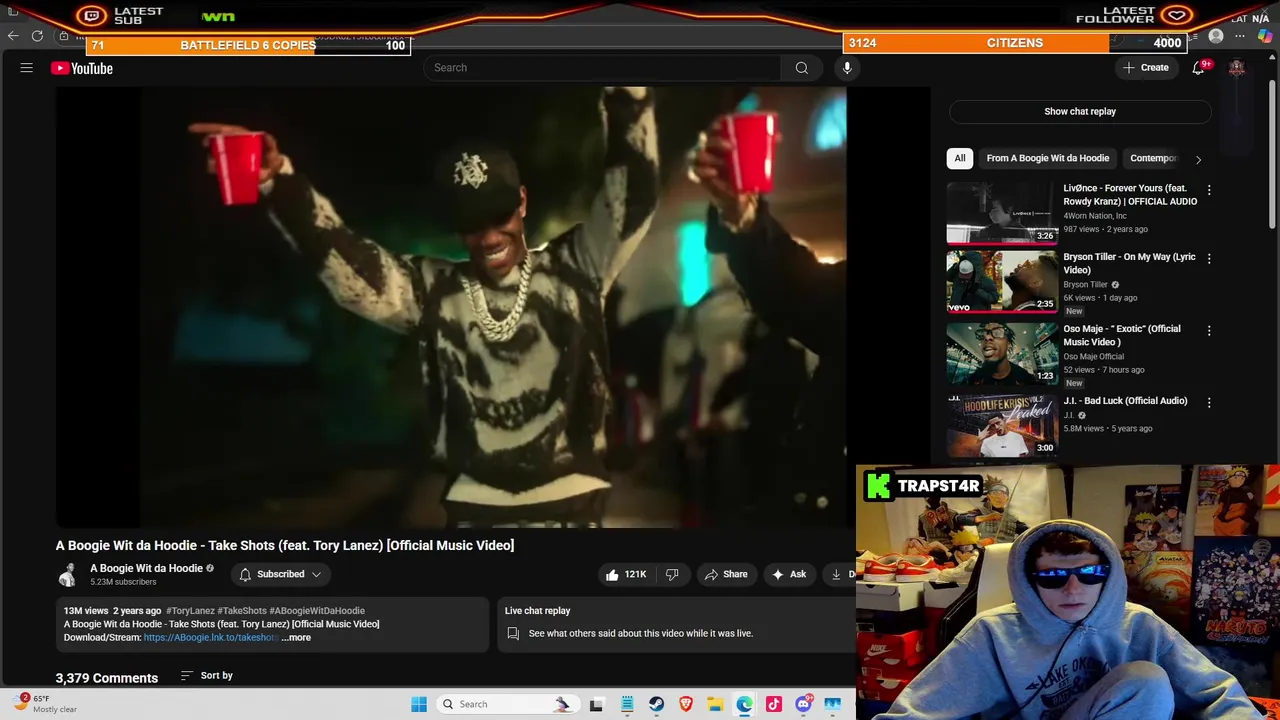Open Bryson Tiller On My Way thumbnail
The image size is (1280, 720).
(1001, 282)
